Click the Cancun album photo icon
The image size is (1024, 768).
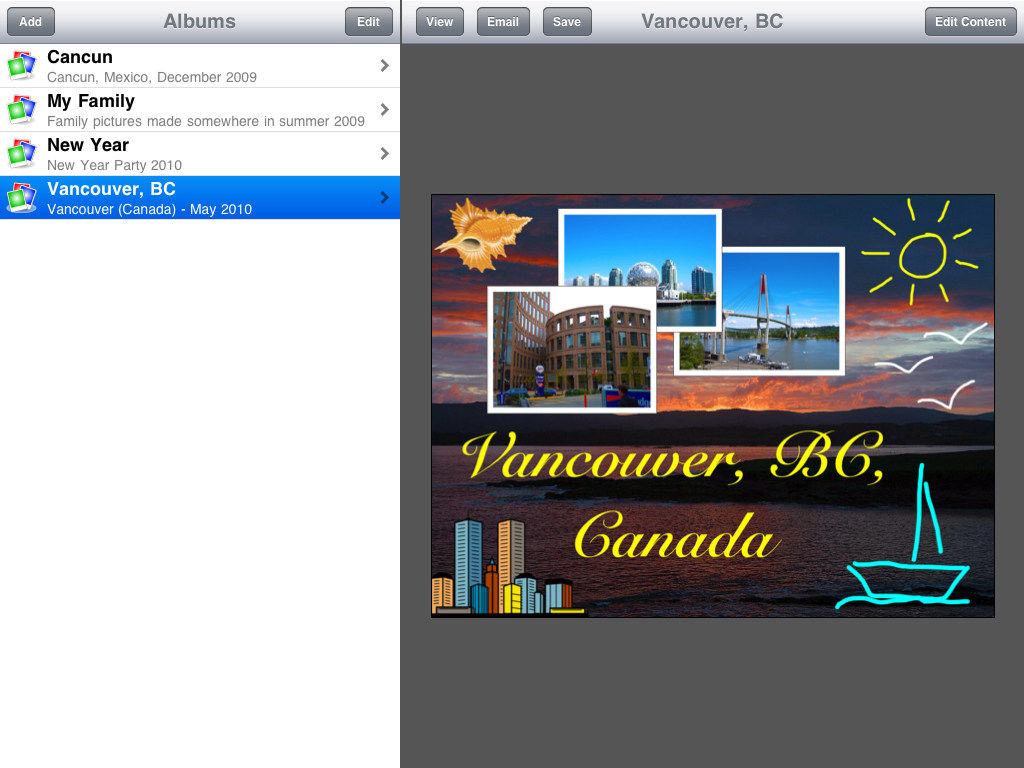22,65
